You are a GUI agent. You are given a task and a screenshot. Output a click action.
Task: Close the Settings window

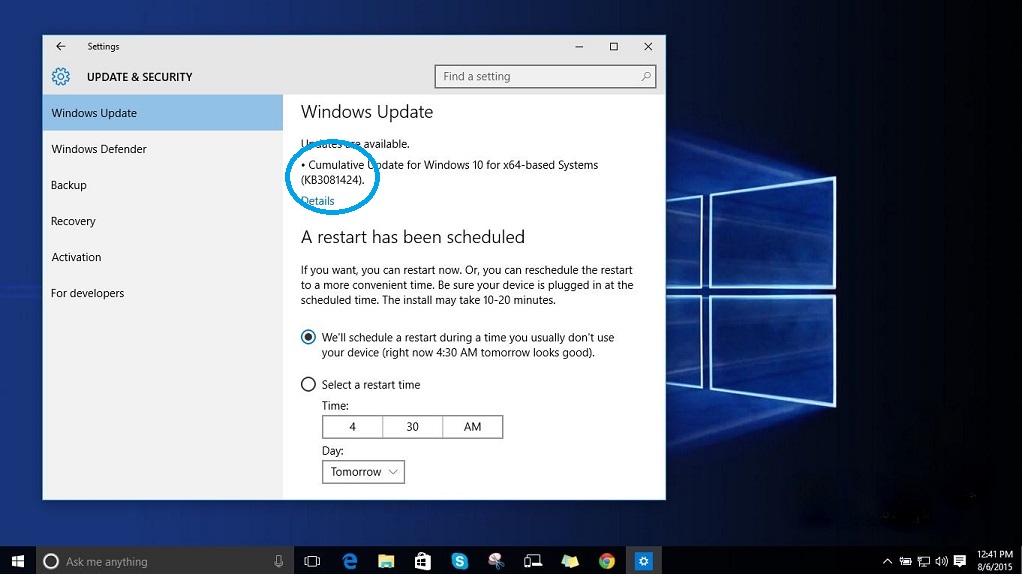click(648, 46)
